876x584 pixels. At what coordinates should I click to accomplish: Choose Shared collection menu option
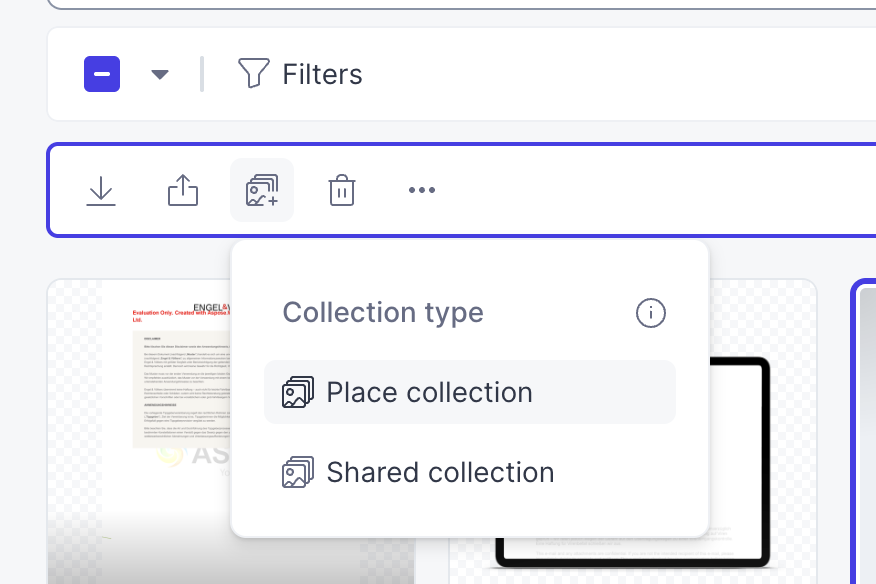point(470,472)
